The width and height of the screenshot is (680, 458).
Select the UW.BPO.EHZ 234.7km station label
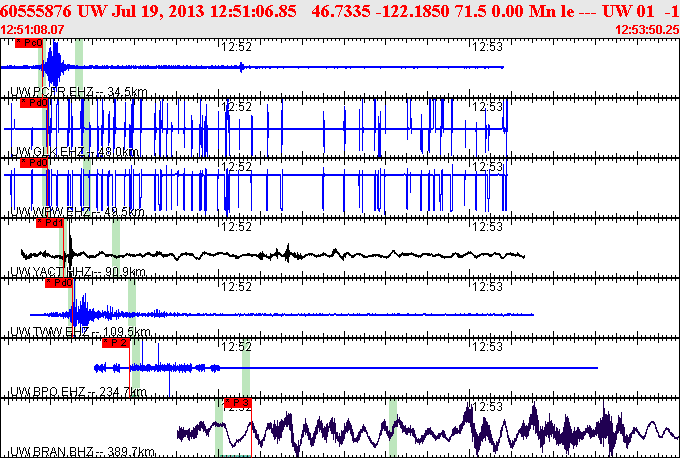click(77, 392)
